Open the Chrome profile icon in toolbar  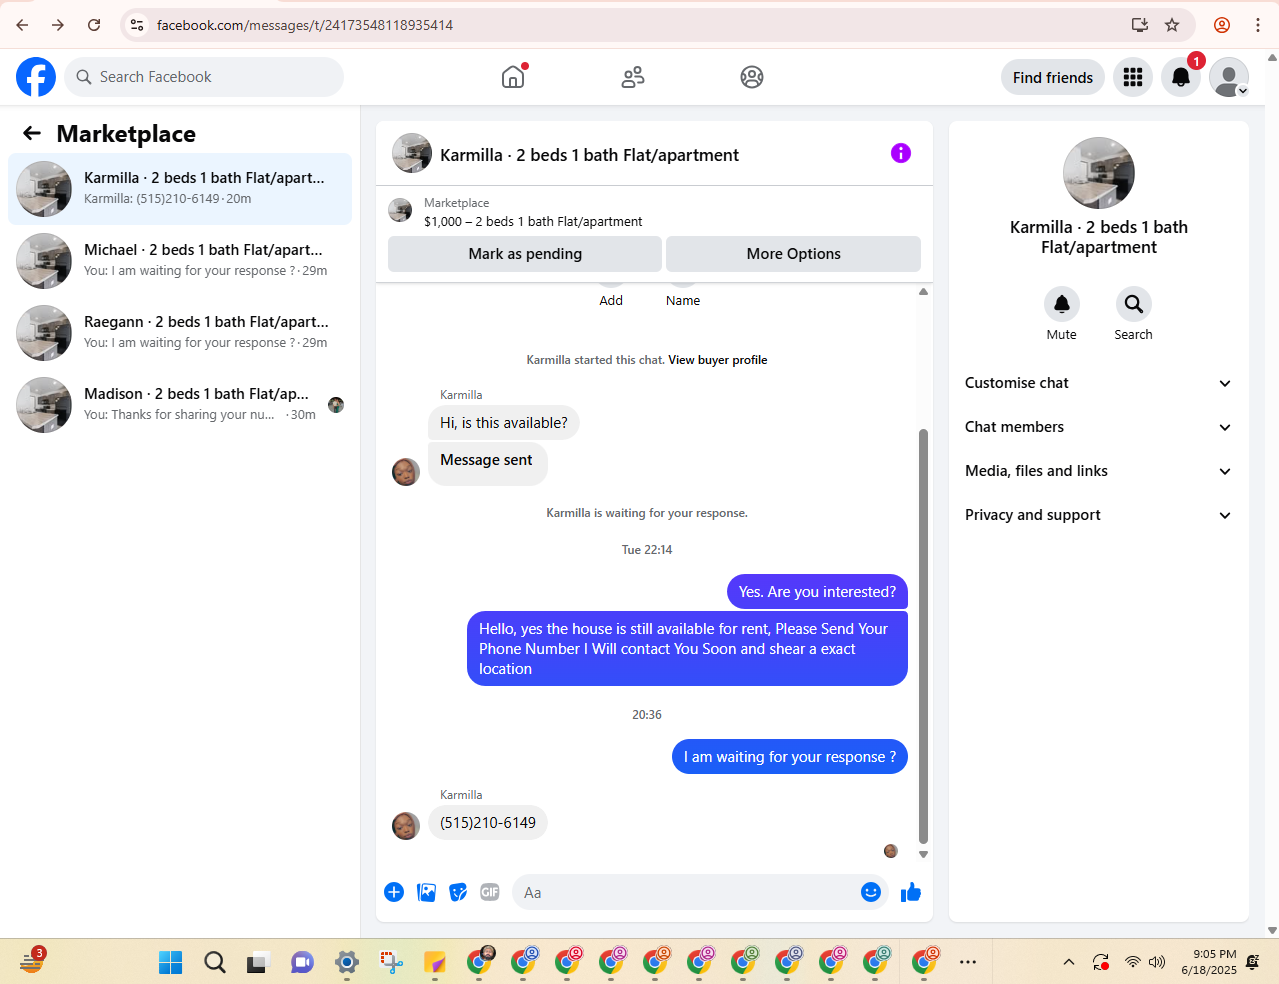pos(1222,25)
